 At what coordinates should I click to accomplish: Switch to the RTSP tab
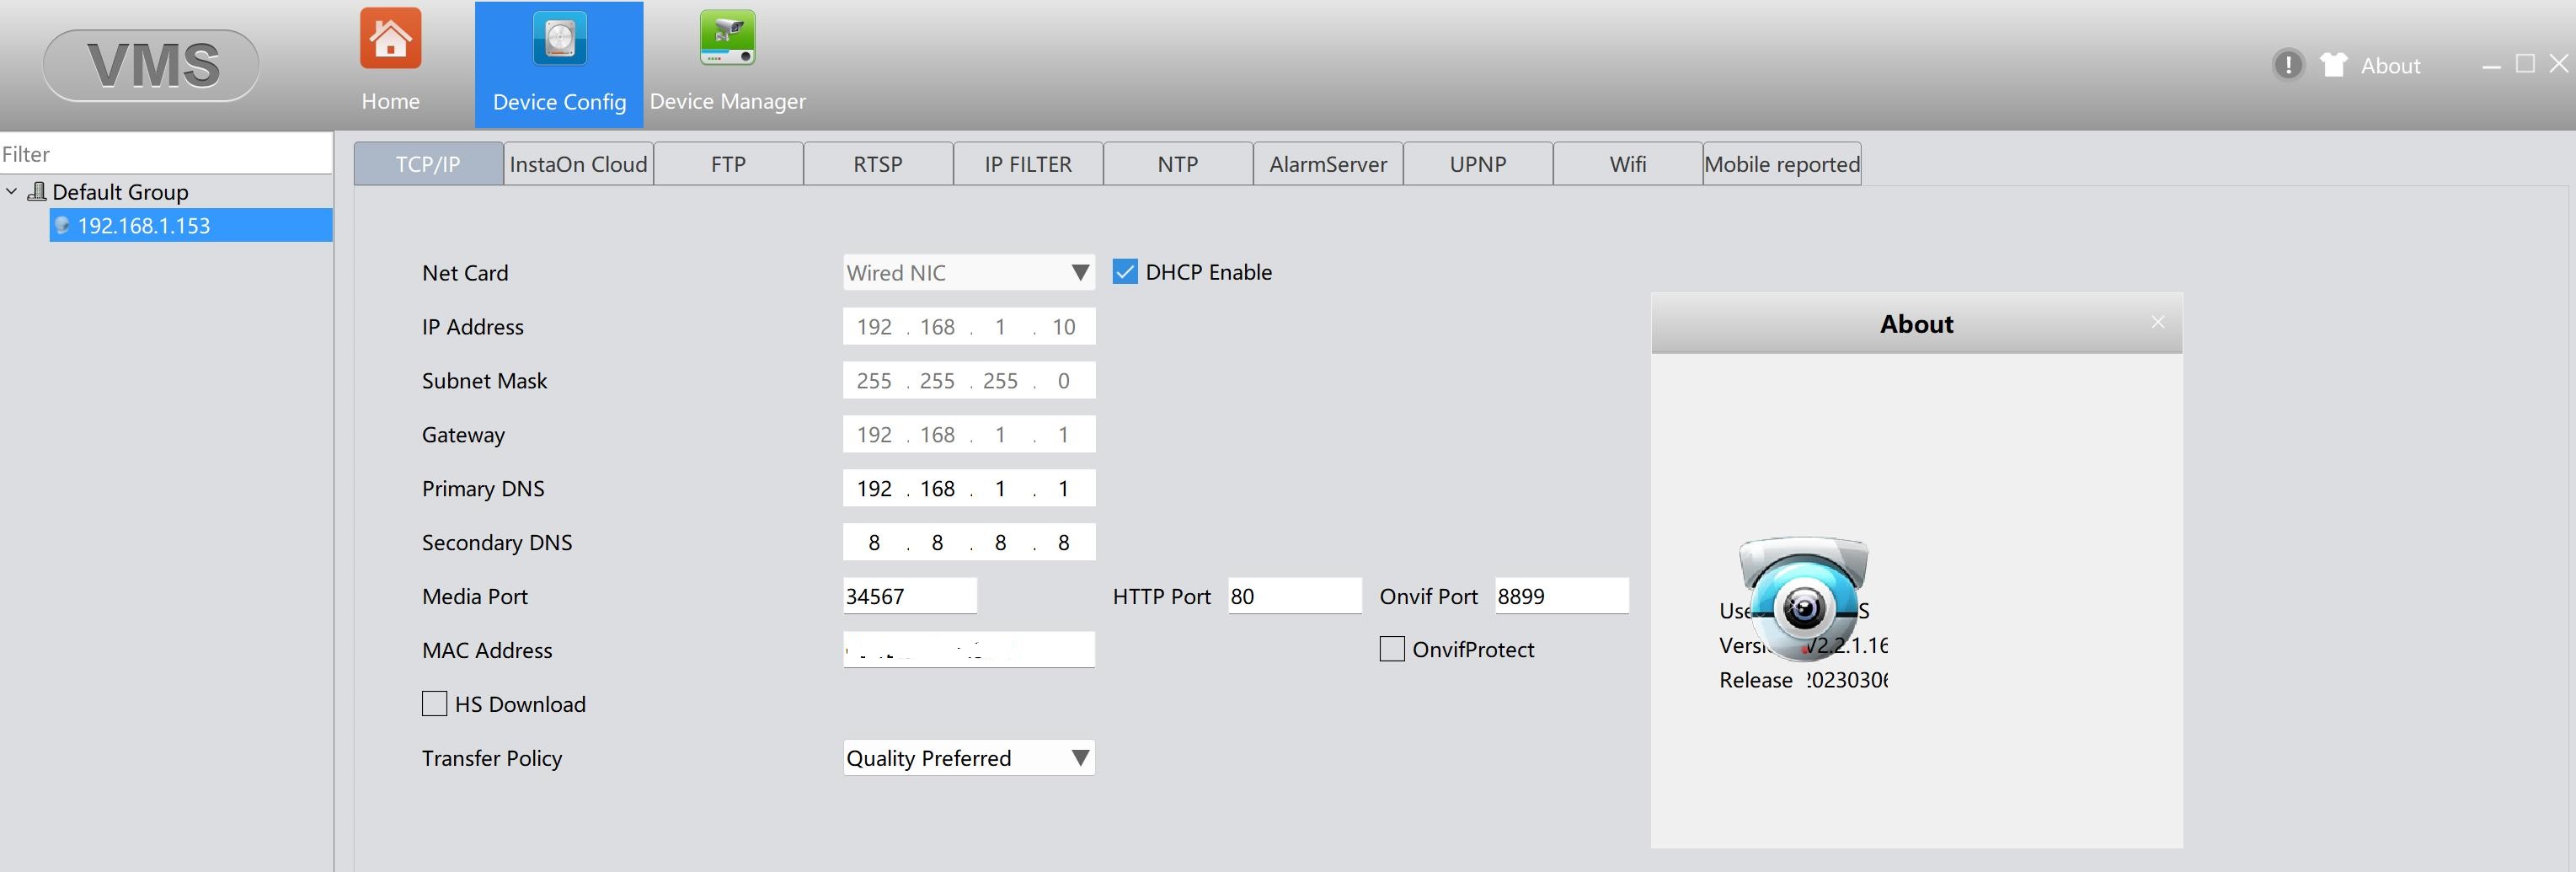coord(877,164)
